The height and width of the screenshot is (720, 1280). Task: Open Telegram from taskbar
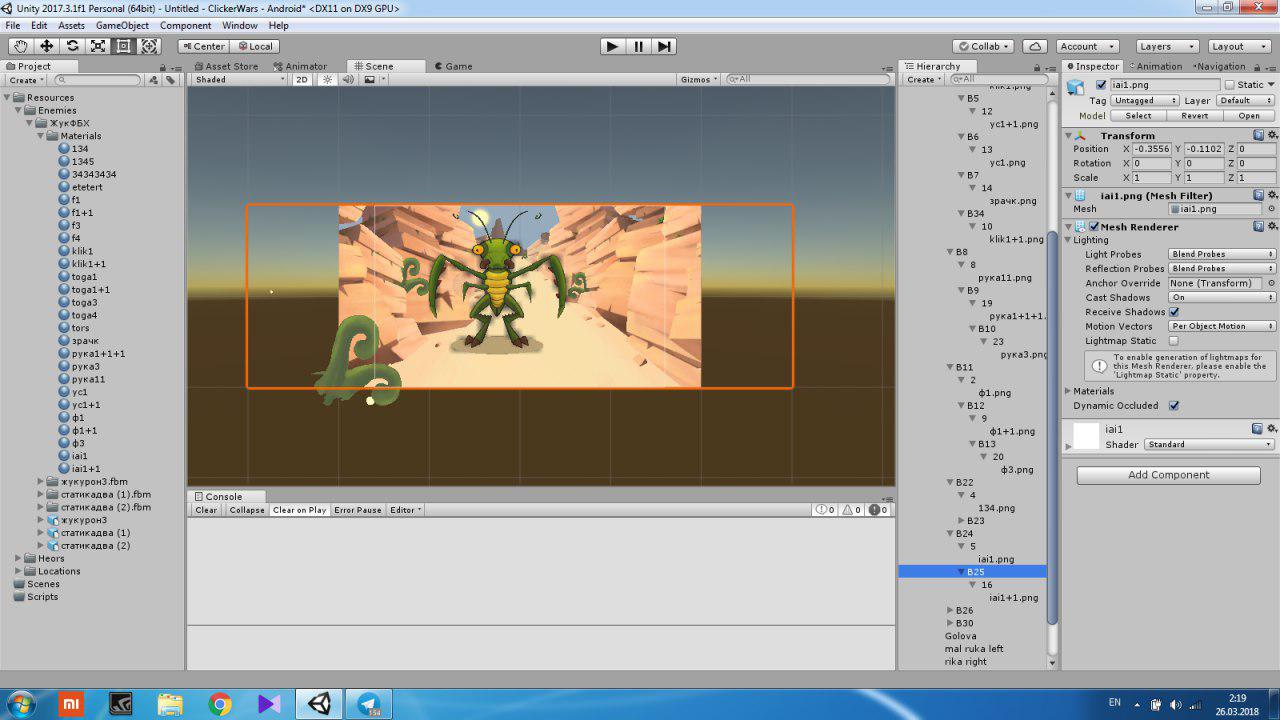point(369,704)
